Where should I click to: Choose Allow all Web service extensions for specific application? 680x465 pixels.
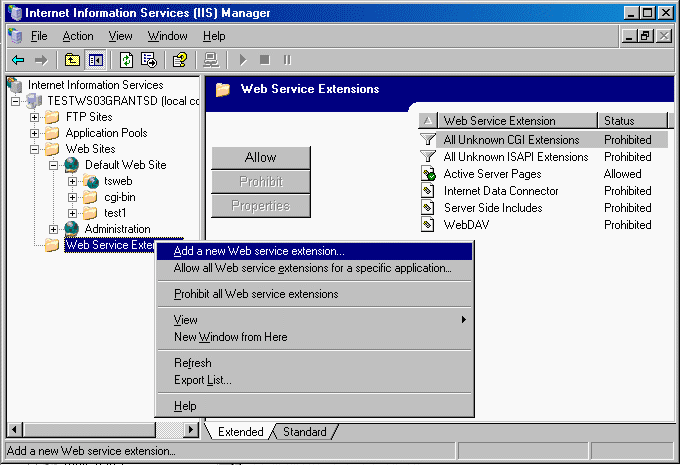tap(314, 268)
